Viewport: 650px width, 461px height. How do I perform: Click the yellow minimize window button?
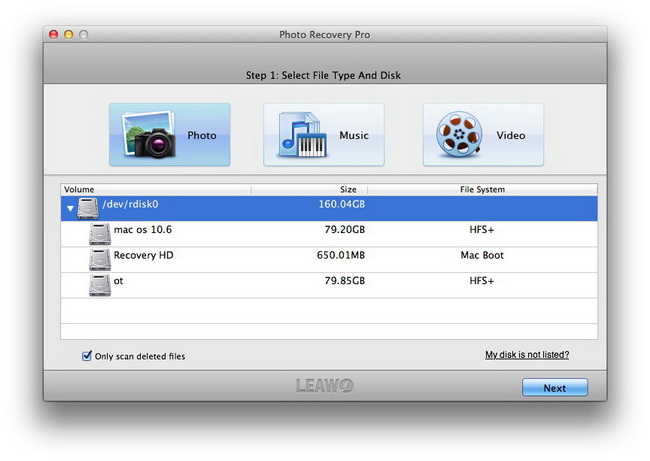[68, 34]
